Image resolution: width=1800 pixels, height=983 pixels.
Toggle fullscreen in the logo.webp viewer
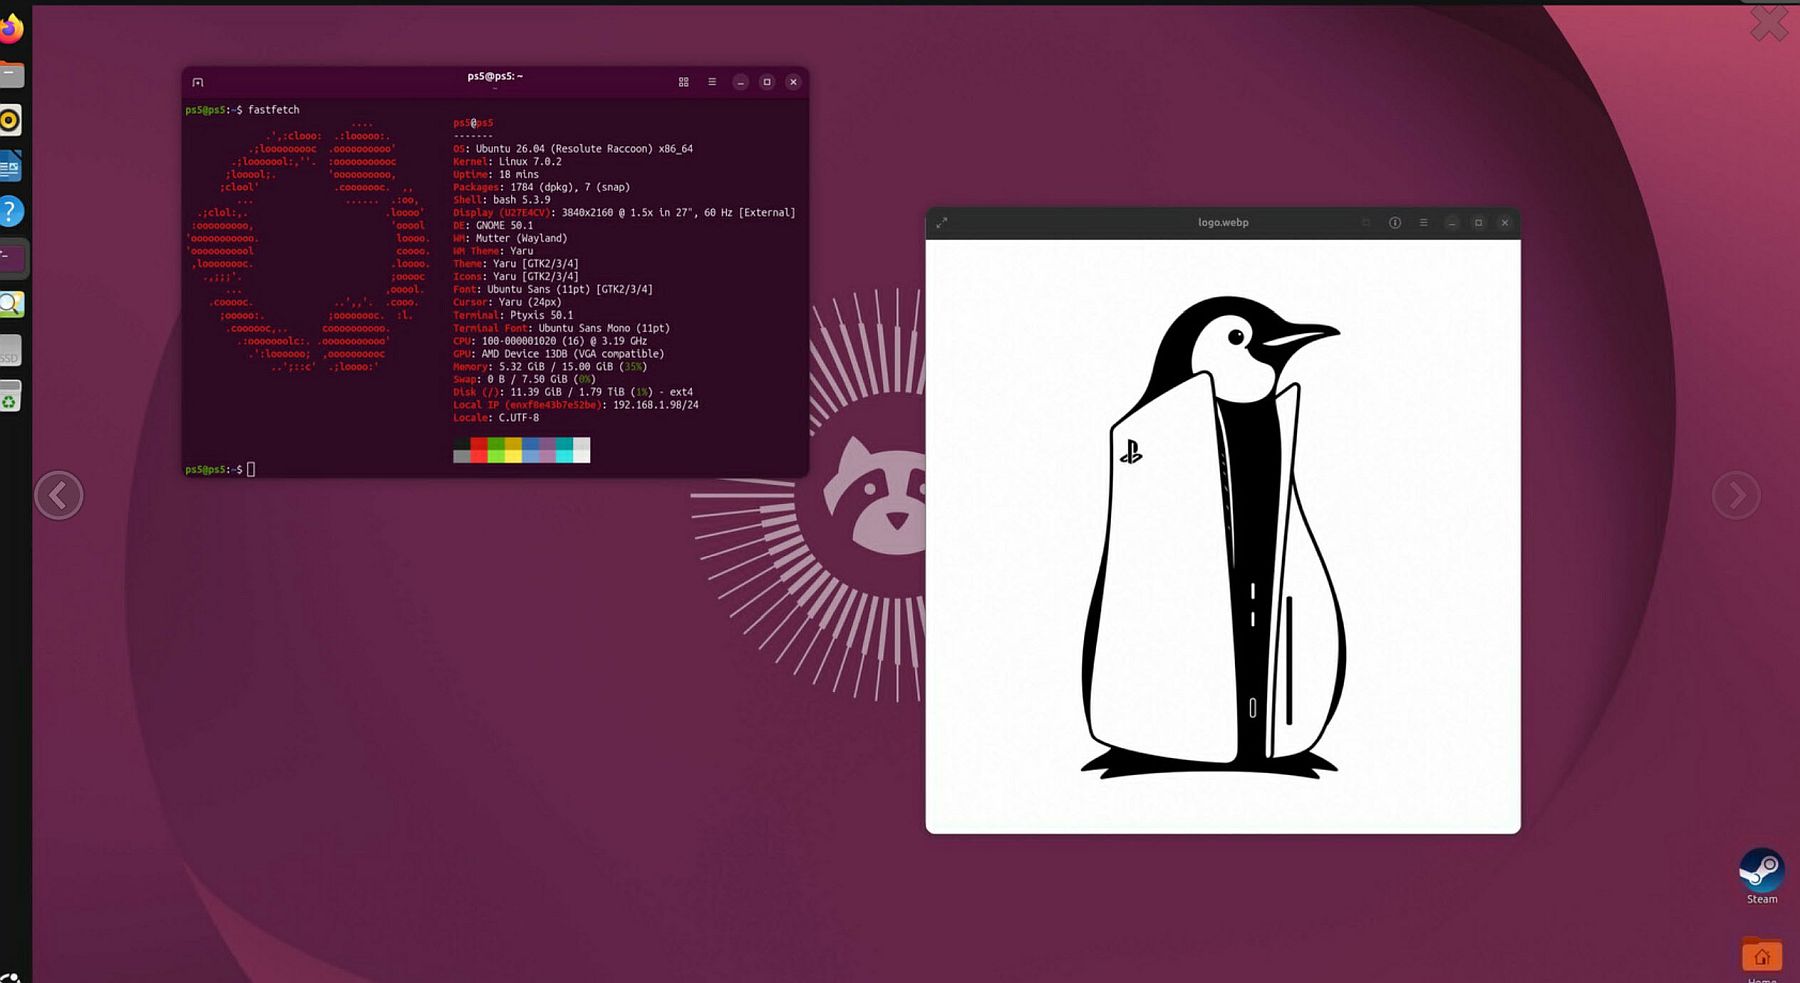[x=941, y=223]
